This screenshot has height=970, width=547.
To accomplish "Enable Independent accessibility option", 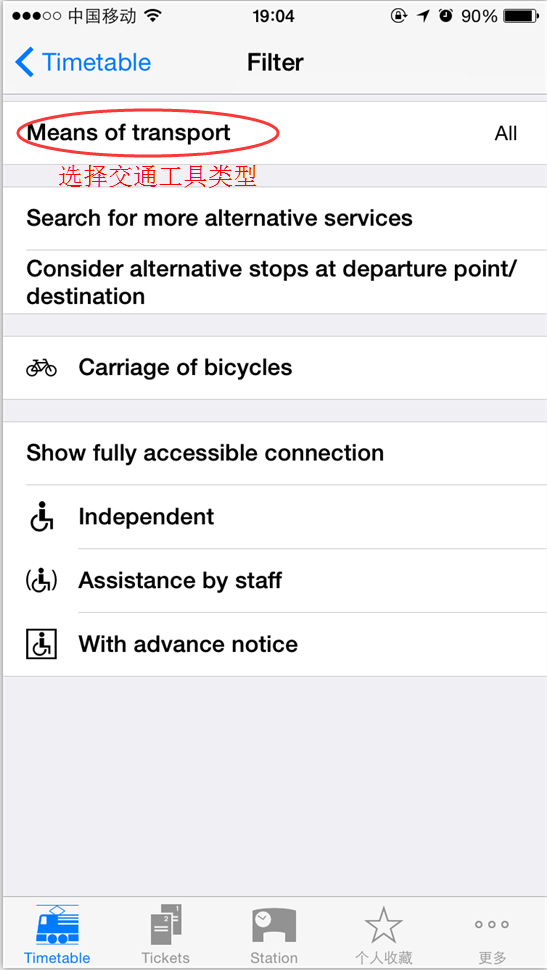I will click(274, 517).
